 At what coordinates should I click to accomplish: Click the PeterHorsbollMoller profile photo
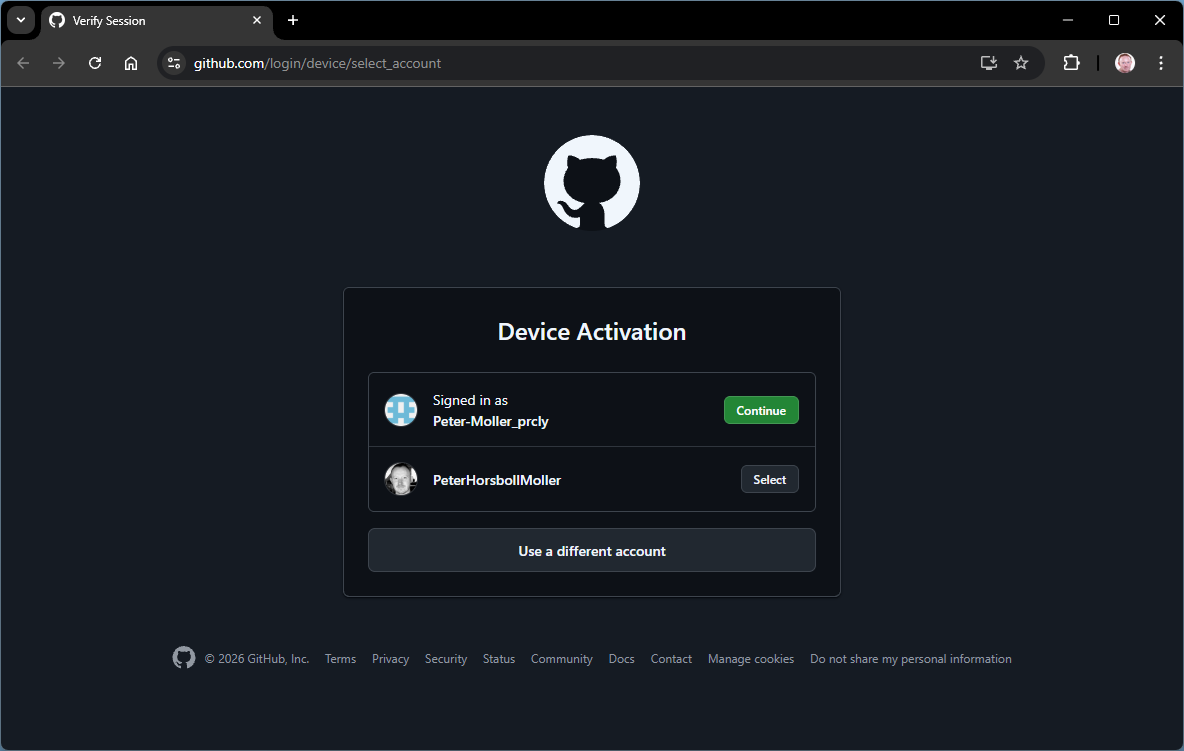401,479
